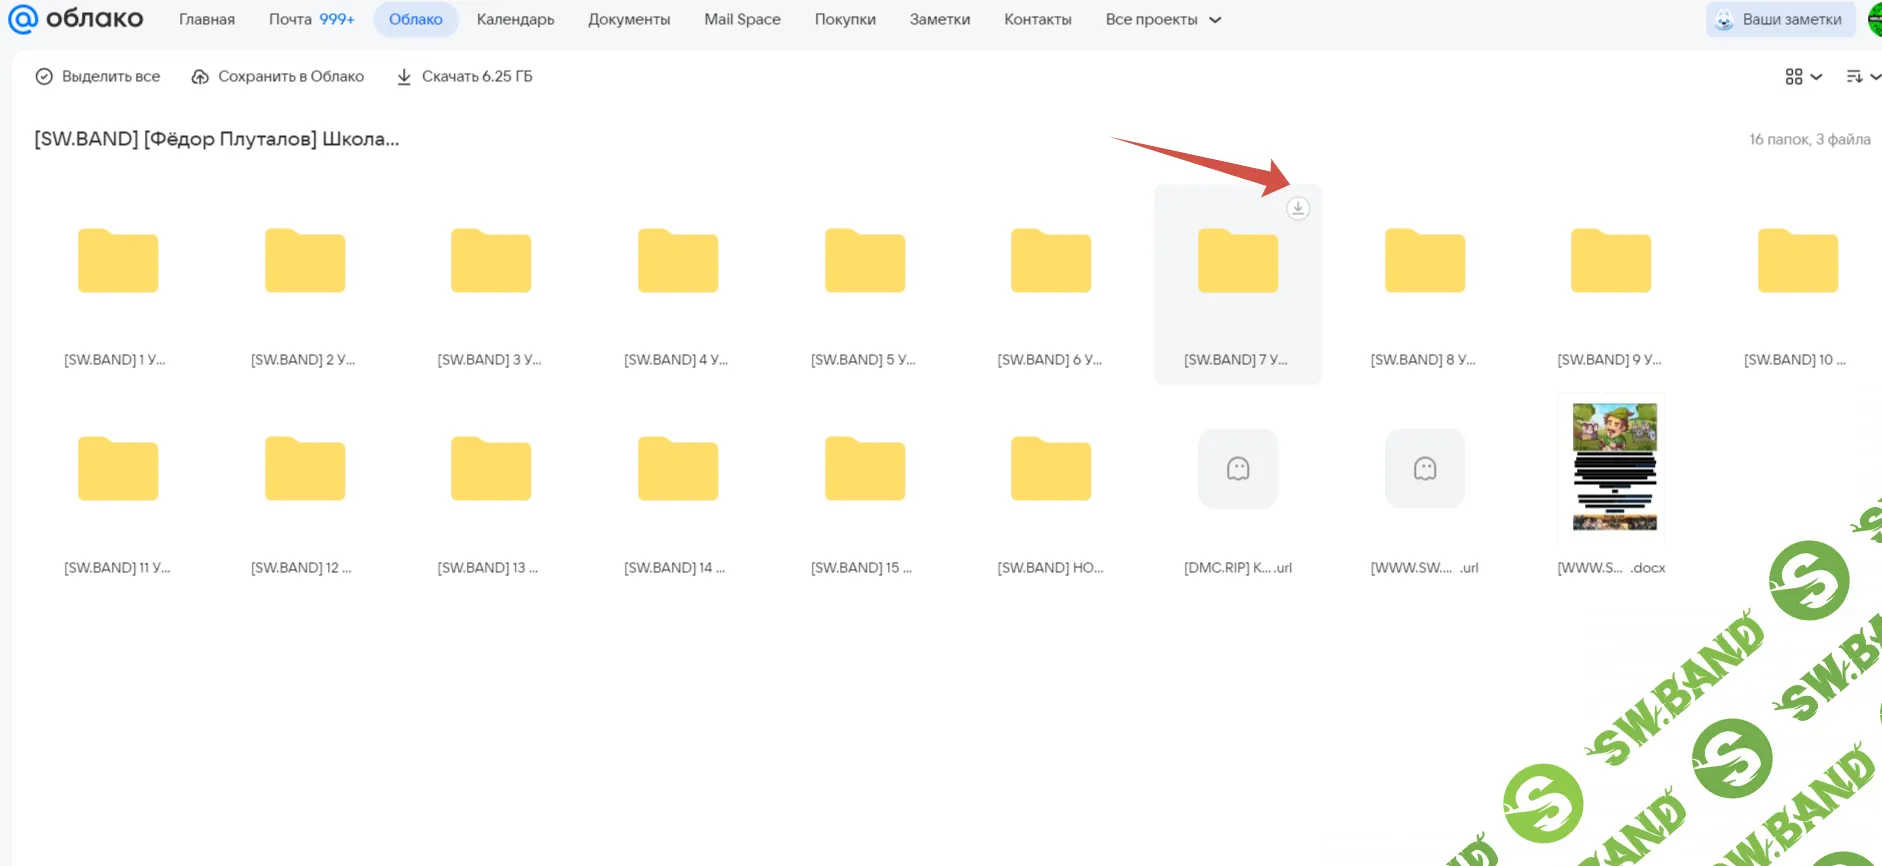Open the .docx file thumbnail preview
1882x866 pixels.
point(1614,467)
